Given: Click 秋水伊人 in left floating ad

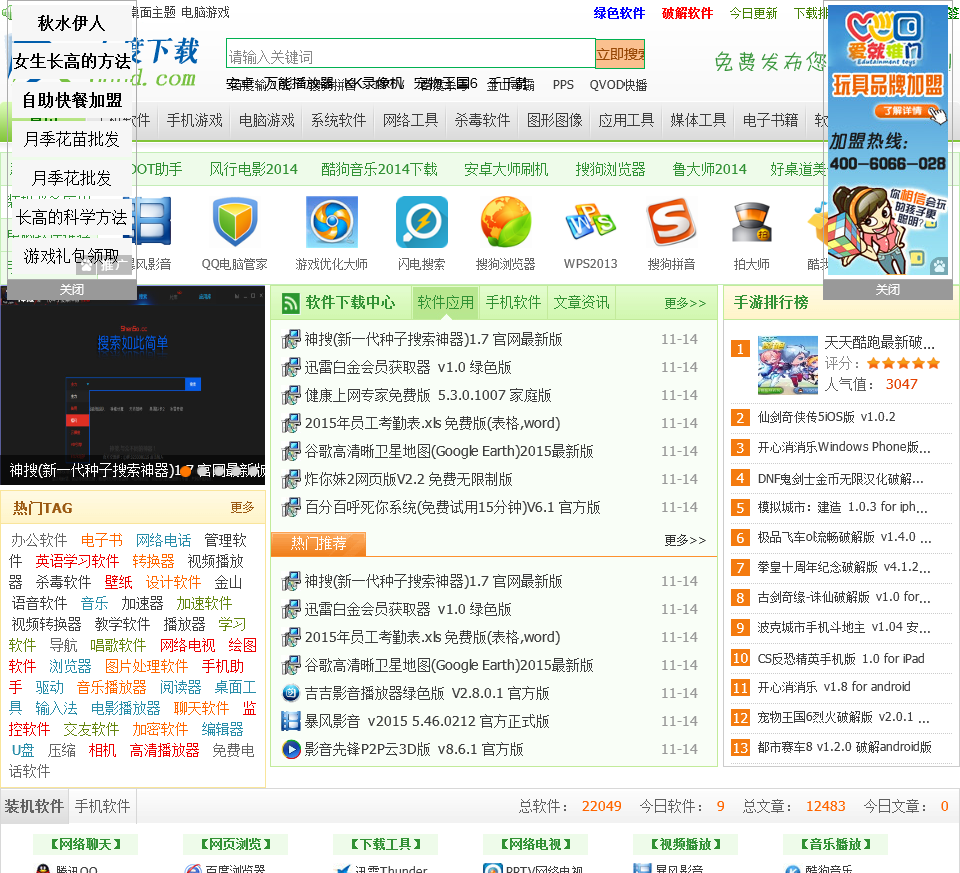Looking at the screenshot, I should click(72, 23).
